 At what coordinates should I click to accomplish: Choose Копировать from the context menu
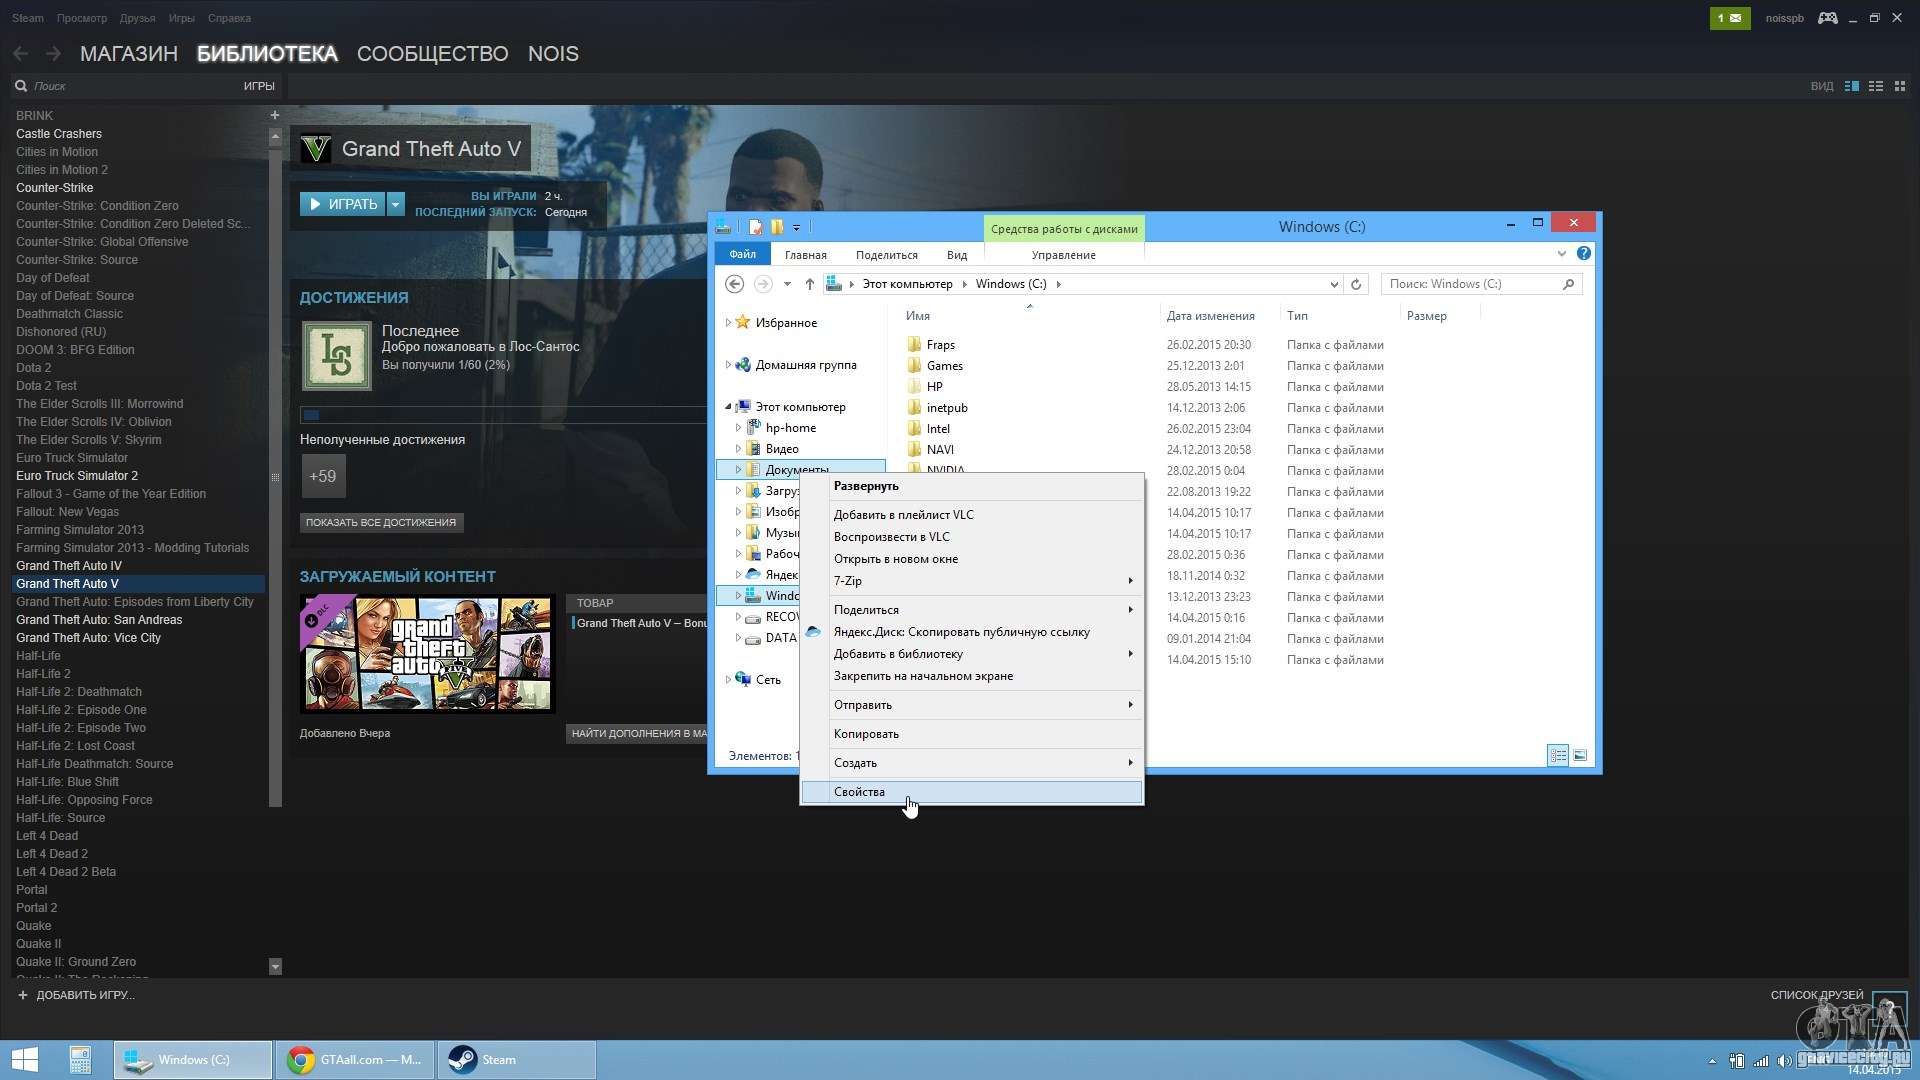pos(972,734)
